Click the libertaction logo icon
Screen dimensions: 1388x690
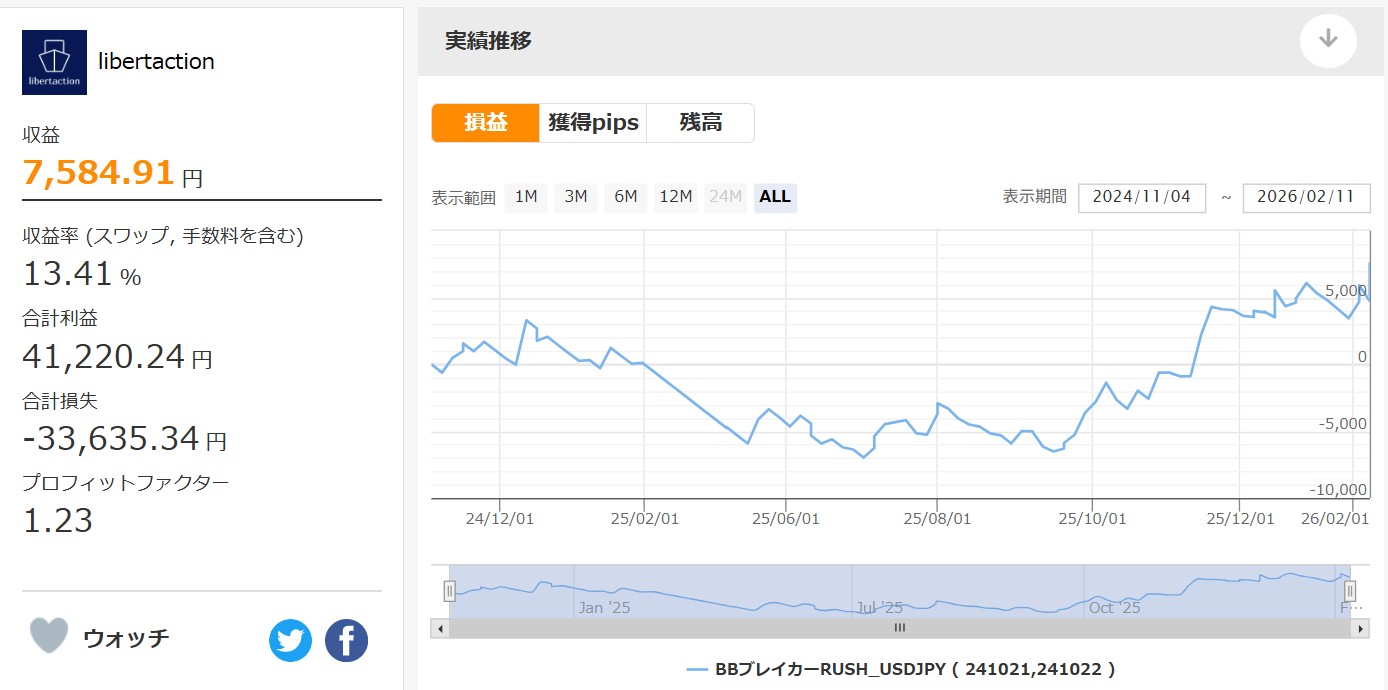click(x=54, y=62)
